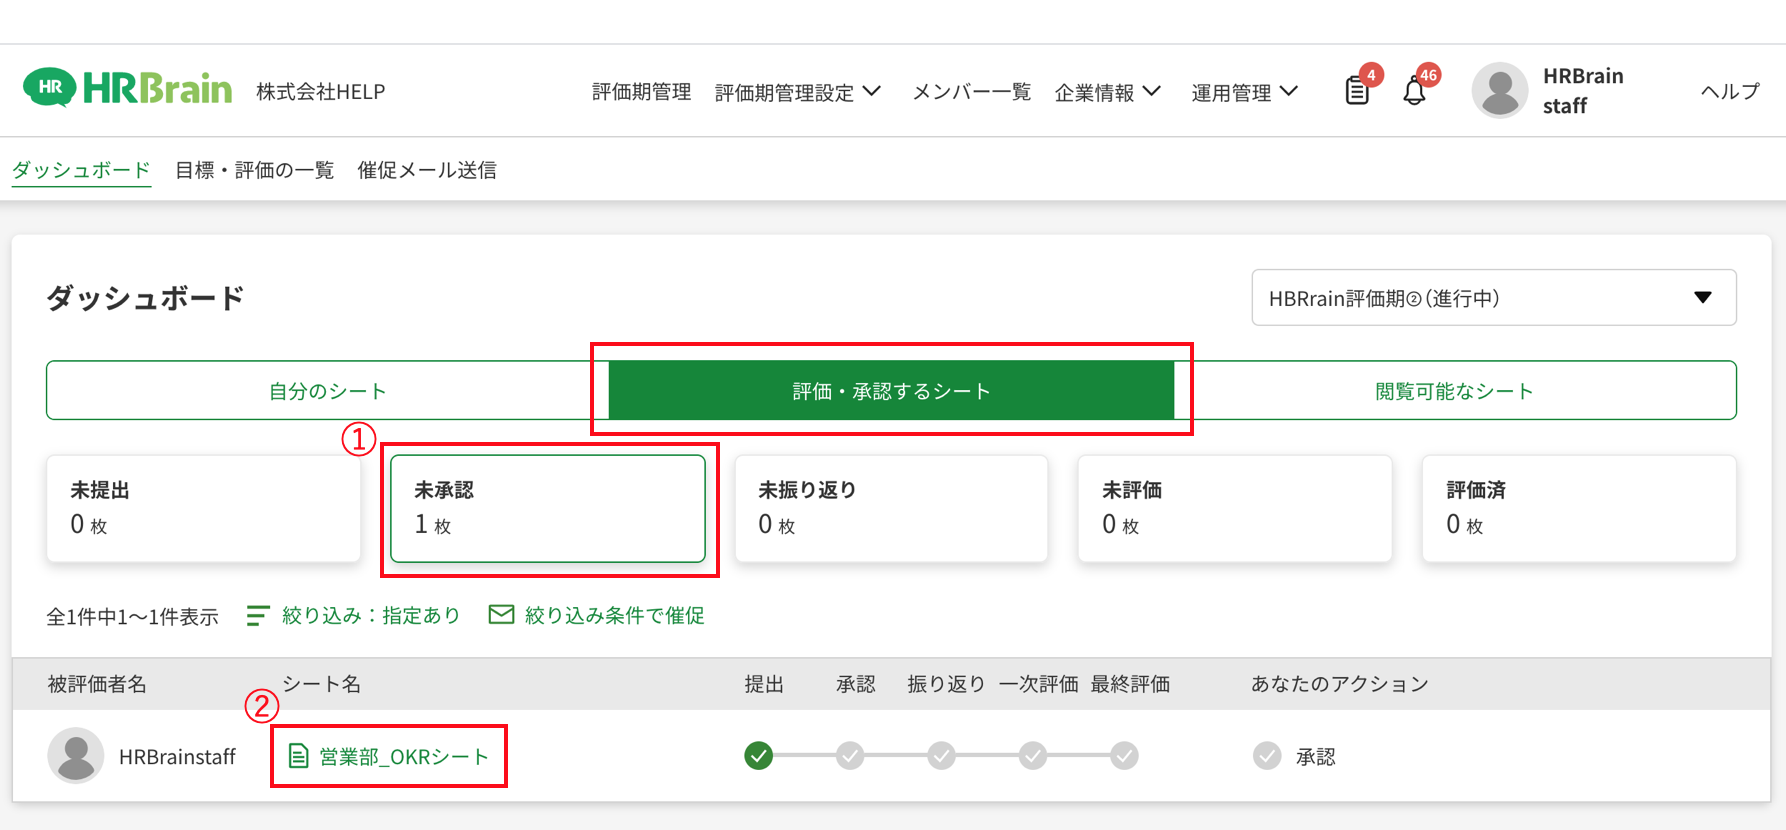Click the 最終評価 column header
1786x830 pixels.
point(1130,684)
